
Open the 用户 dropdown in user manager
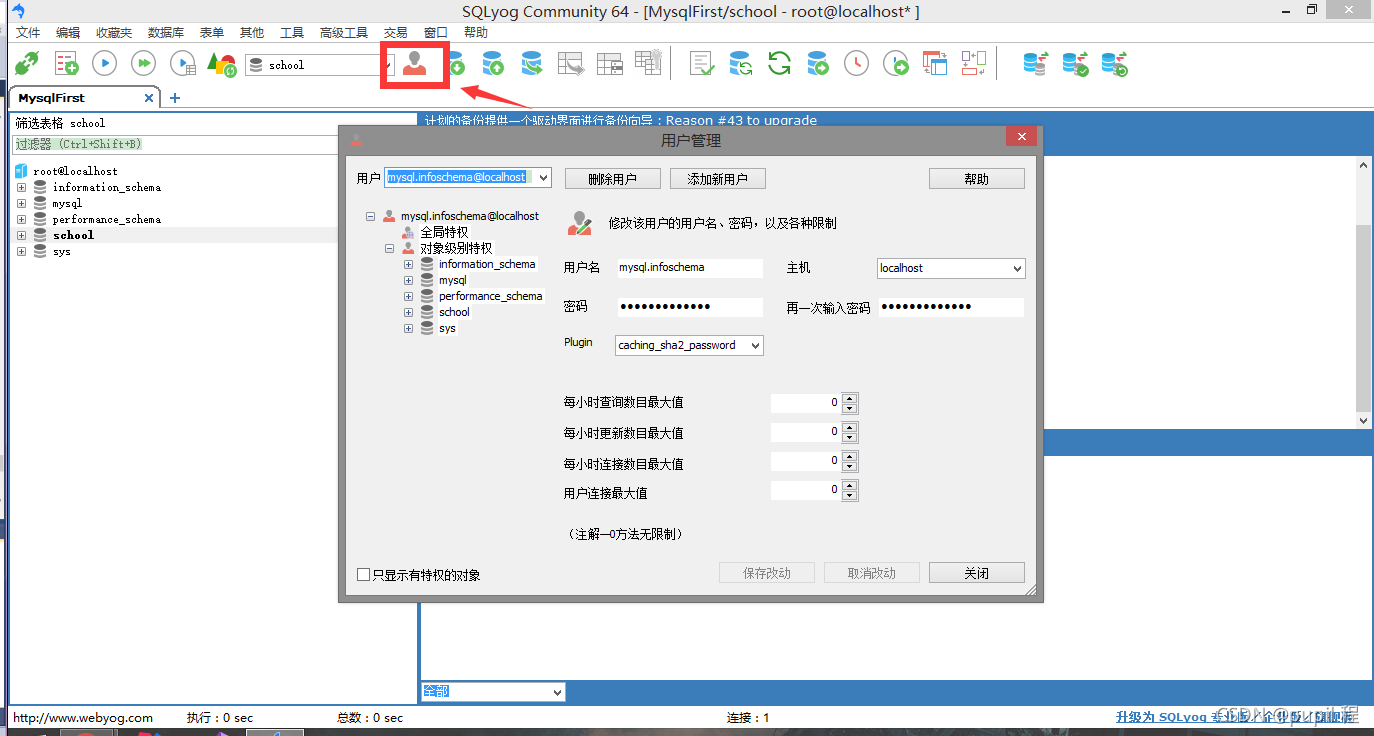(543, 177)
